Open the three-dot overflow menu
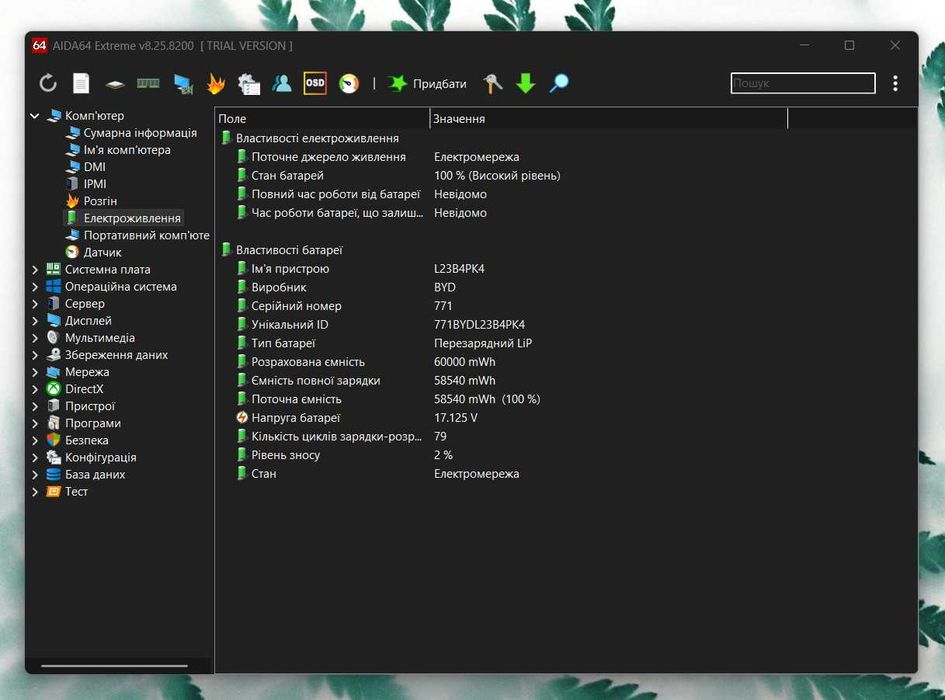945x700 pixels. pyautogui.click(x=896, y=83)
